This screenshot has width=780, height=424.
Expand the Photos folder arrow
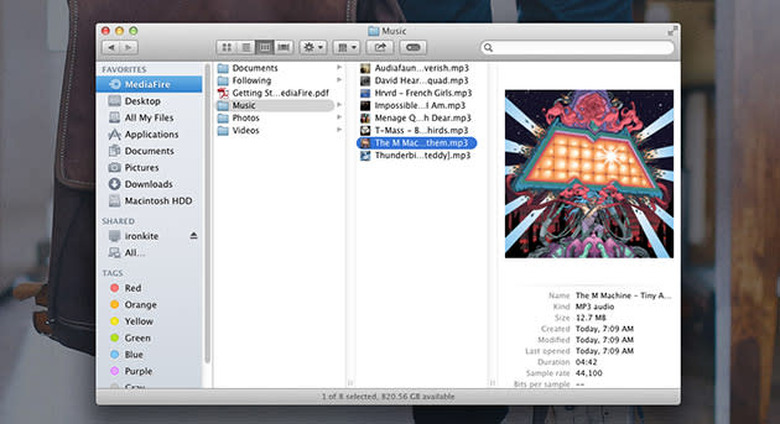(x=340, y=118)
